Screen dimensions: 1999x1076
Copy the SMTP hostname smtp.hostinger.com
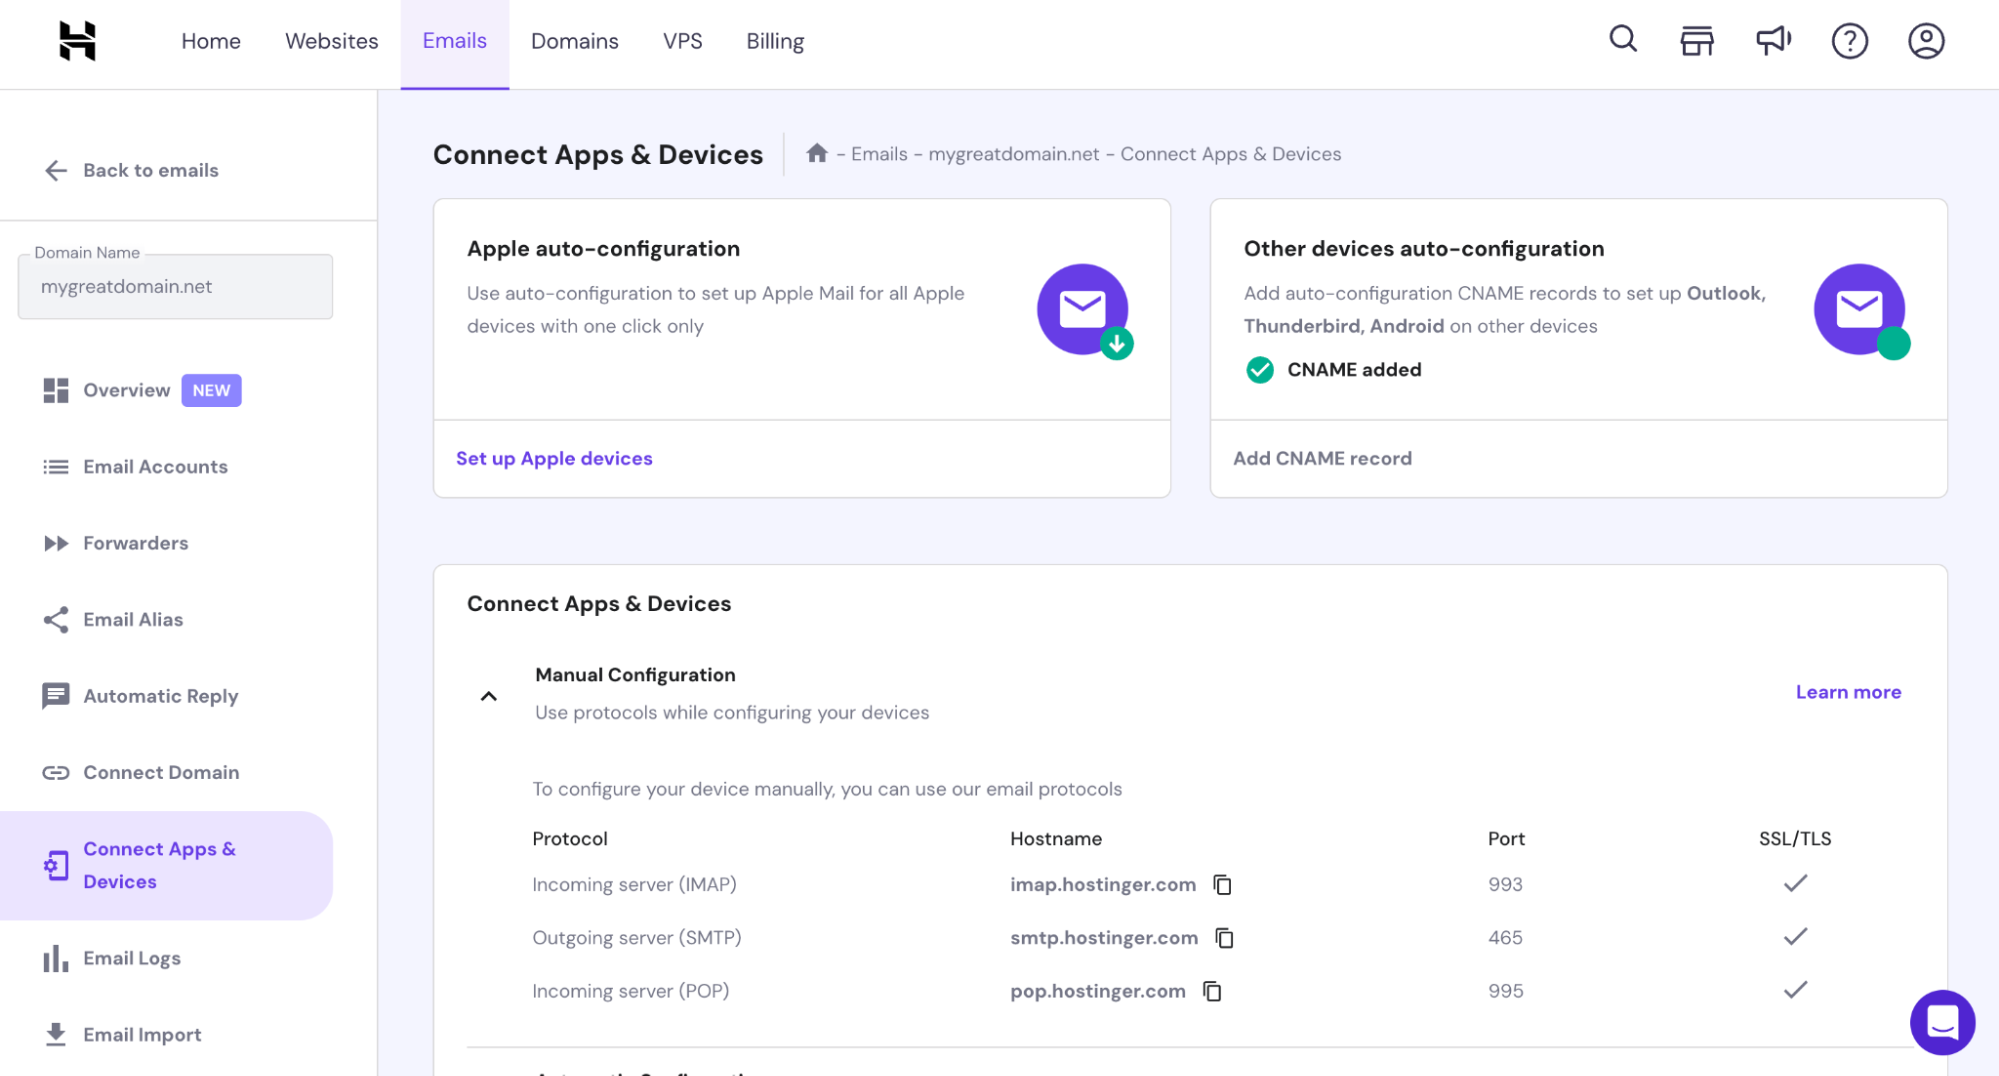[1224, 937]
